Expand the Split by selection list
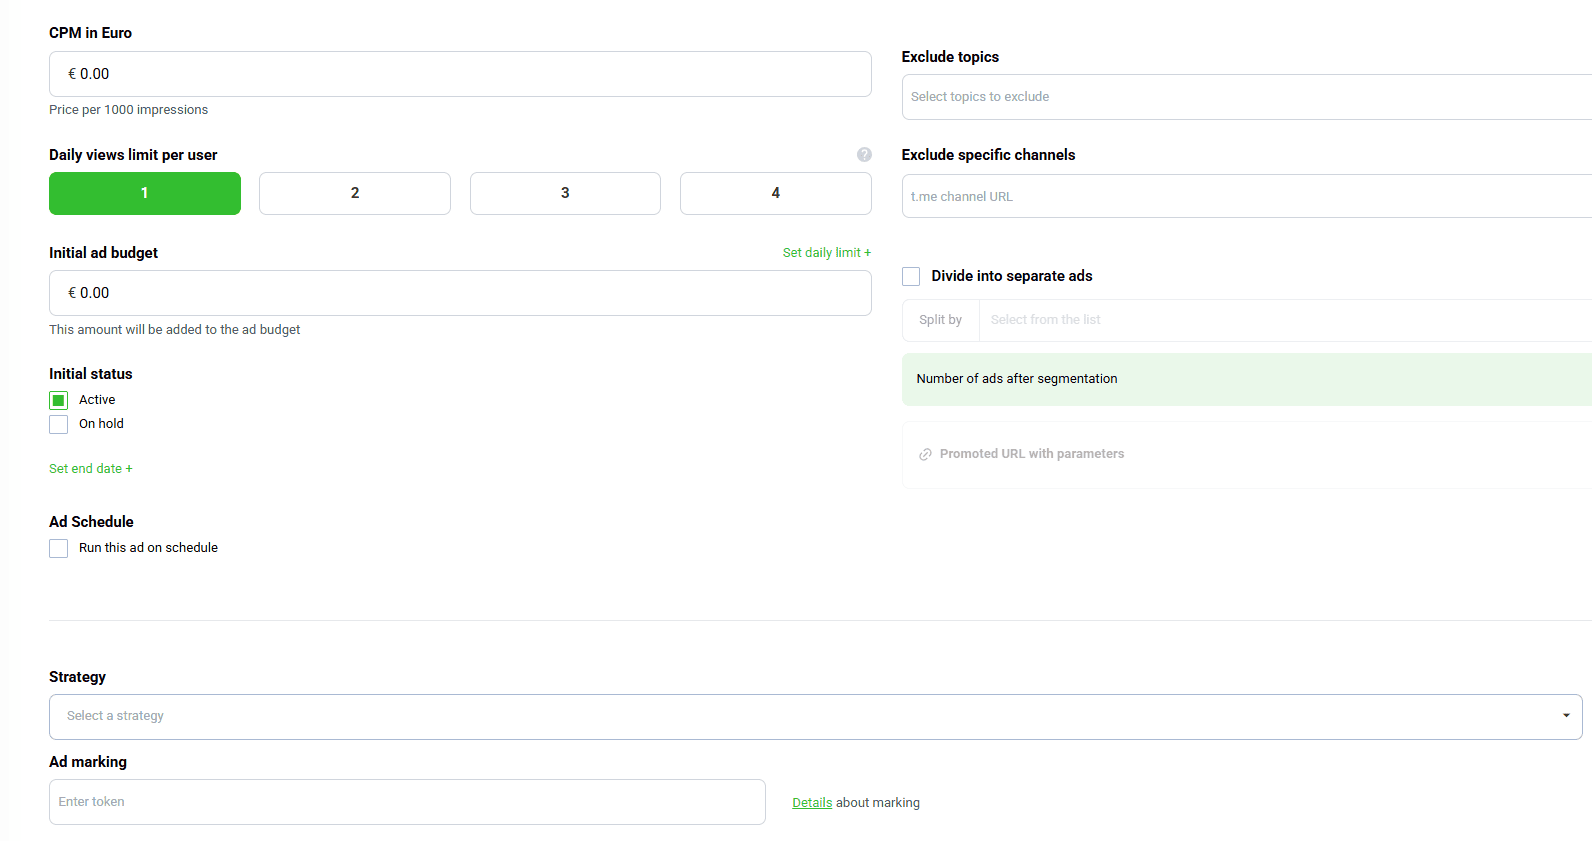 (1280, 320)
